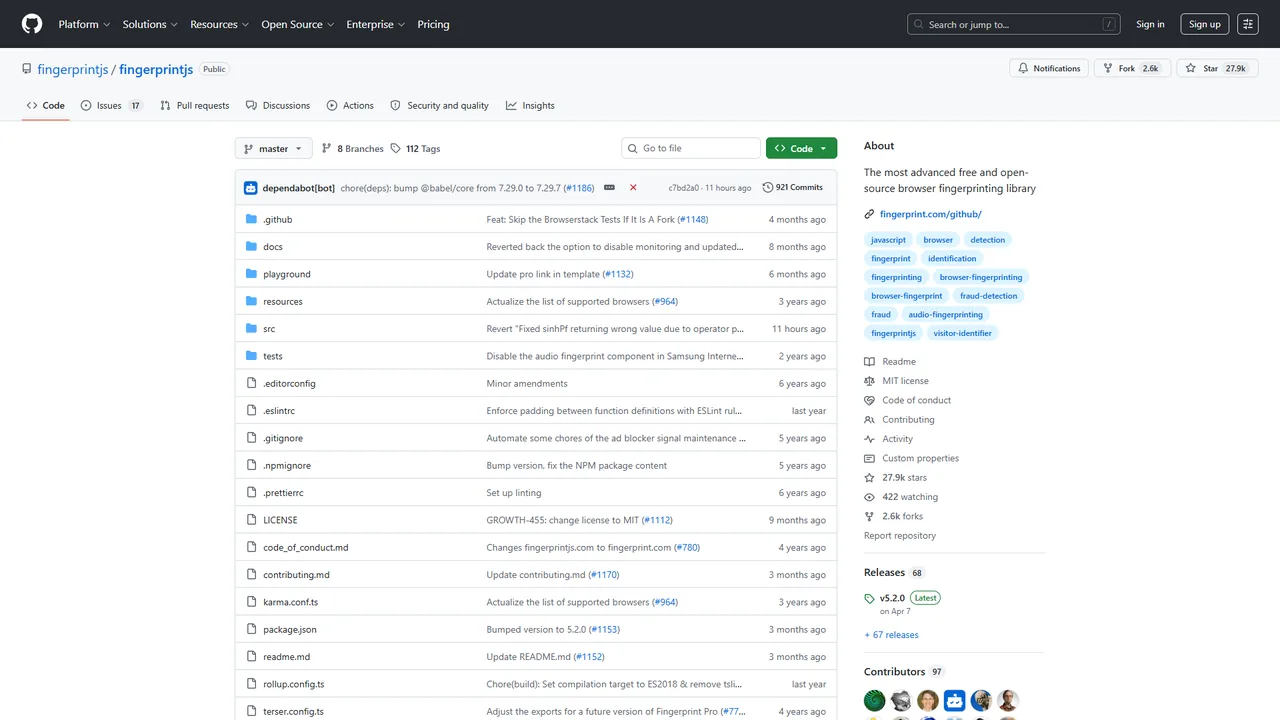Open the c7bd2a0 commit hash
Image resolution: width=1280 pixels, height=720 pixels.
(x=684, y=187)
